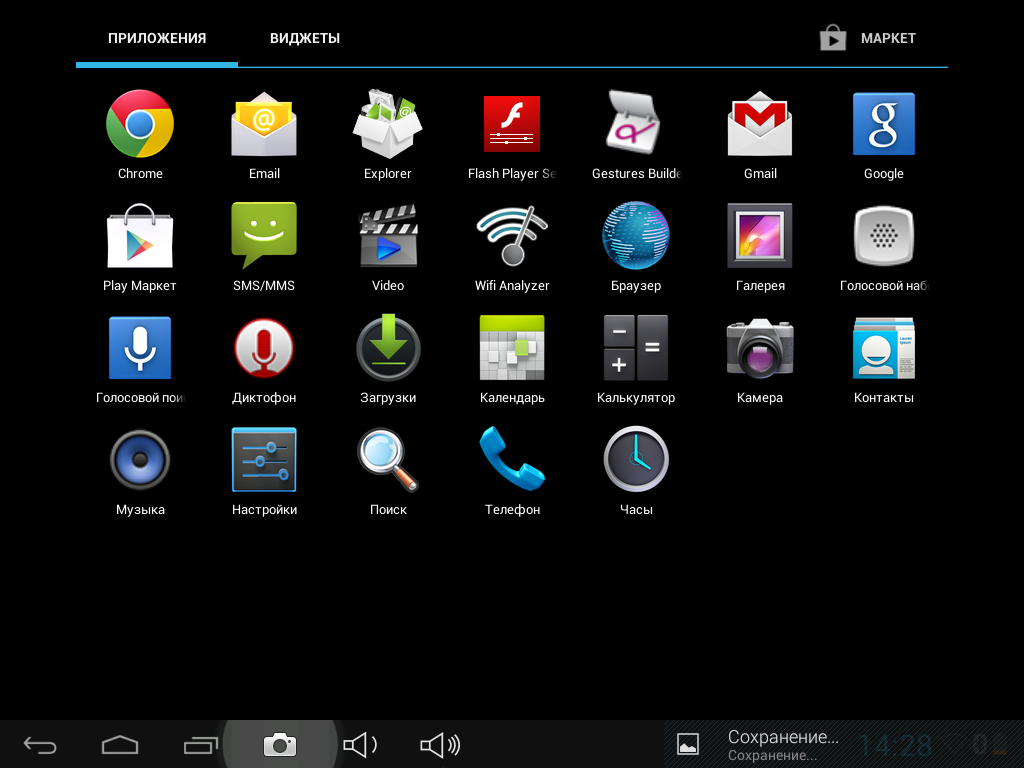1024x768 pixels.
Task: Switch to the Виджеты tab
Action: pos(305,38)
